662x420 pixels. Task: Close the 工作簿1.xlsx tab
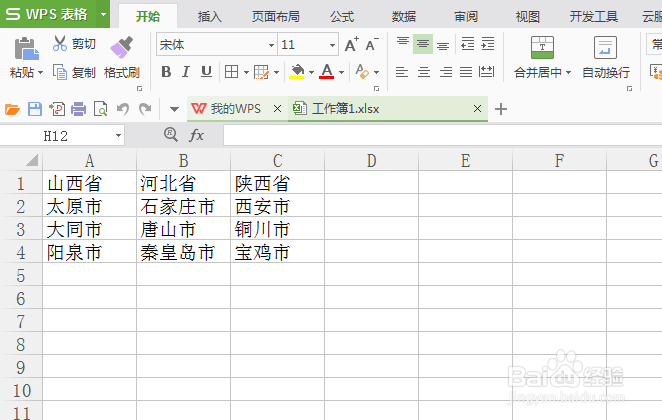pyautogui.click(x=478, y=109)
